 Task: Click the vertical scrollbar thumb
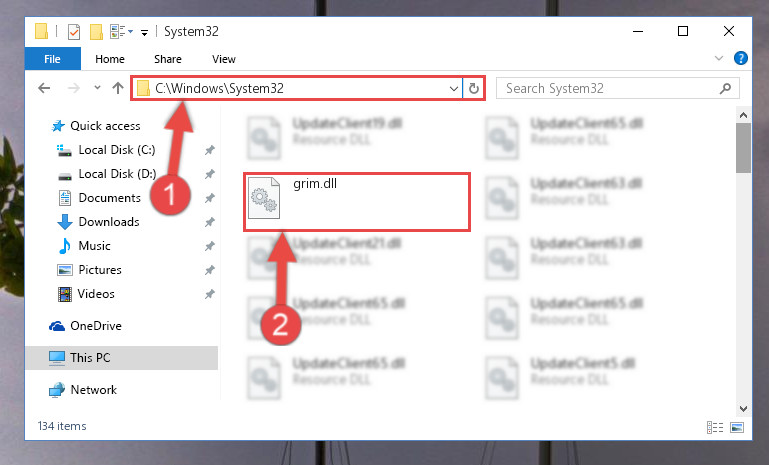pyautogui.click(x=743, y=148)
